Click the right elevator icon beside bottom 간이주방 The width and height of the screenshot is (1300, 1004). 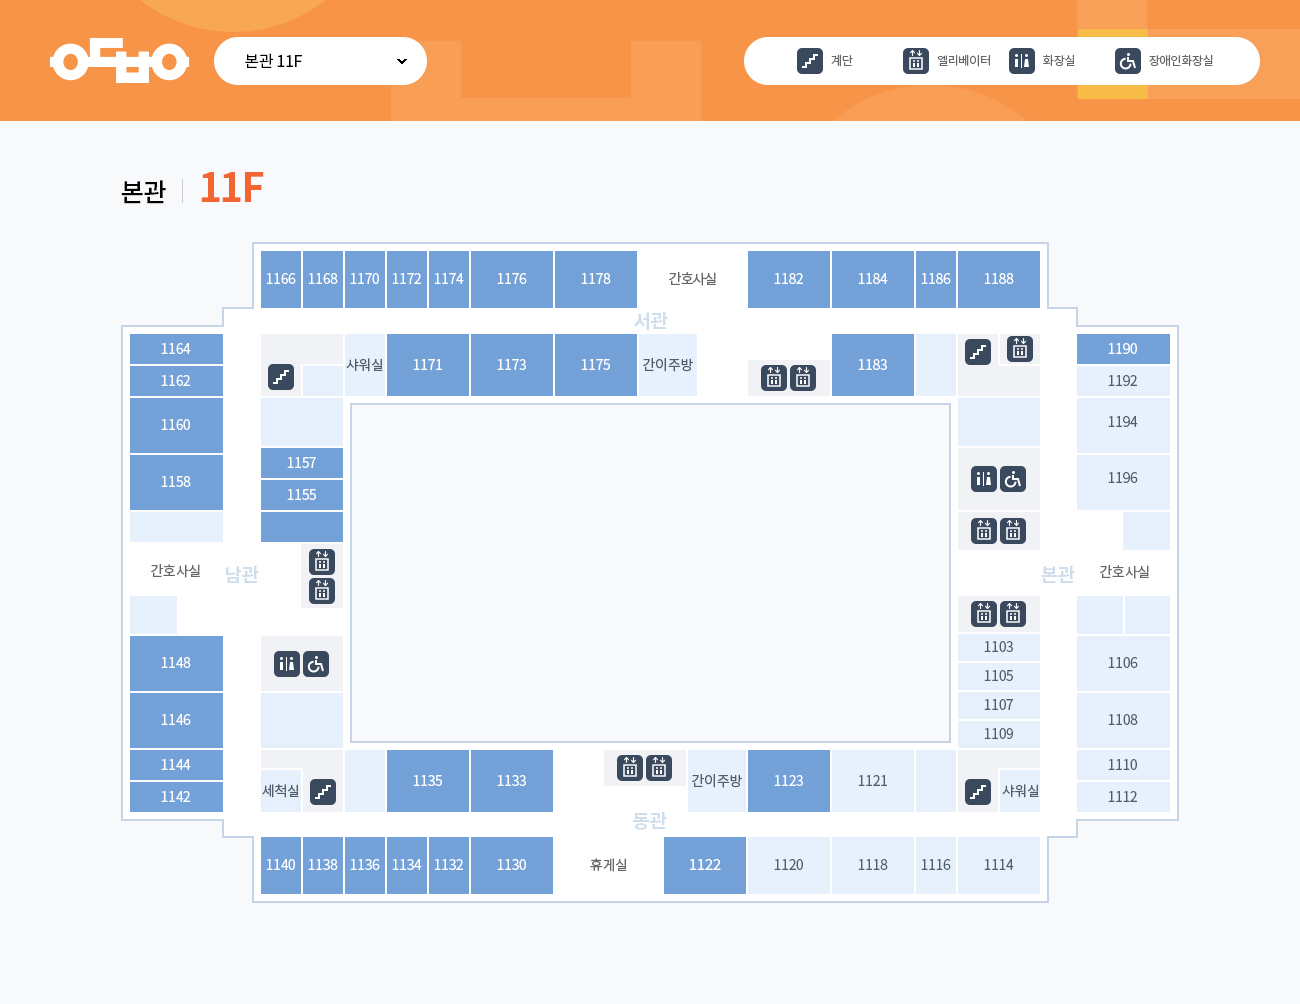pyautogui.click(x=659, y=767)
